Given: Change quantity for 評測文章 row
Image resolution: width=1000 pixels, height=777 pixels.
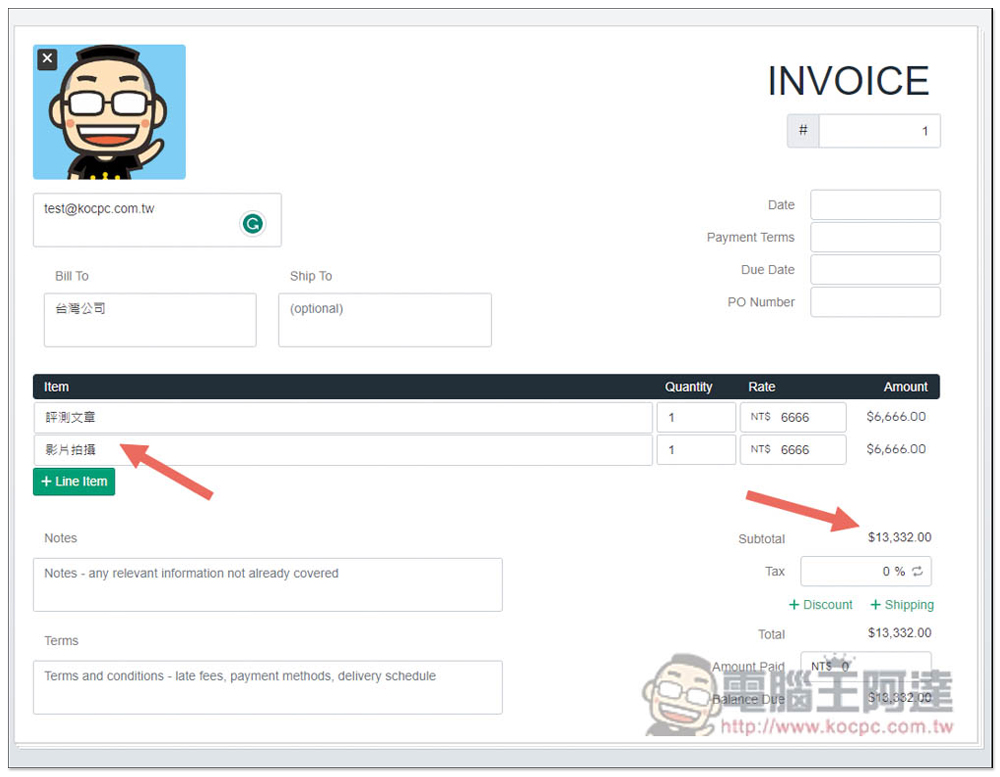Looking at the screenshot, I should coord(696,417).
